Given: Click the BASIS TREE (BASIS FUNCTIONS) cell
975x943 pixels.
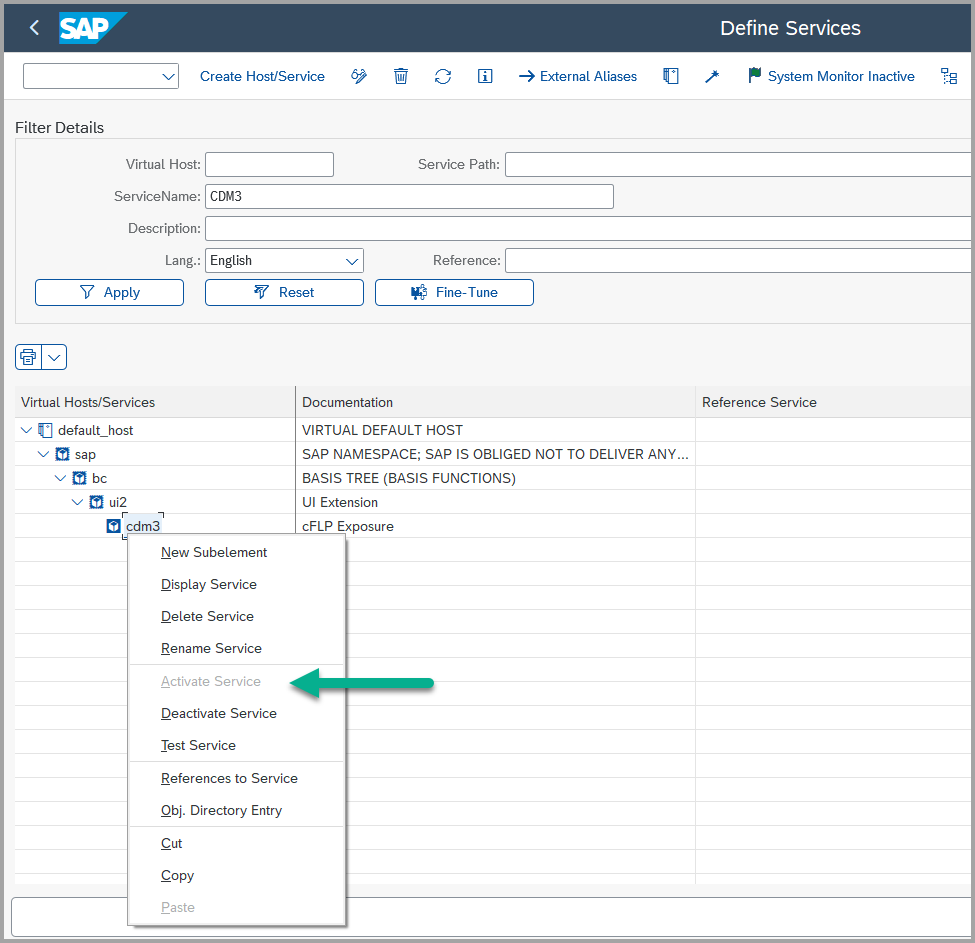Looking at the screenshot, I should [x=496, y=478].
